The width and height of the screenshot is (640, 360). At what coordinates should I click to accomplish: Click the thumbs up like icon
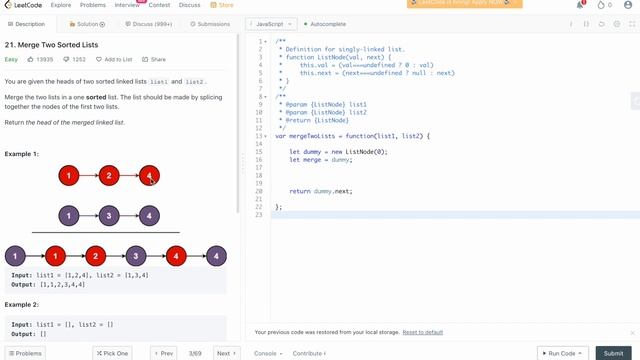(x=31, y=59)
